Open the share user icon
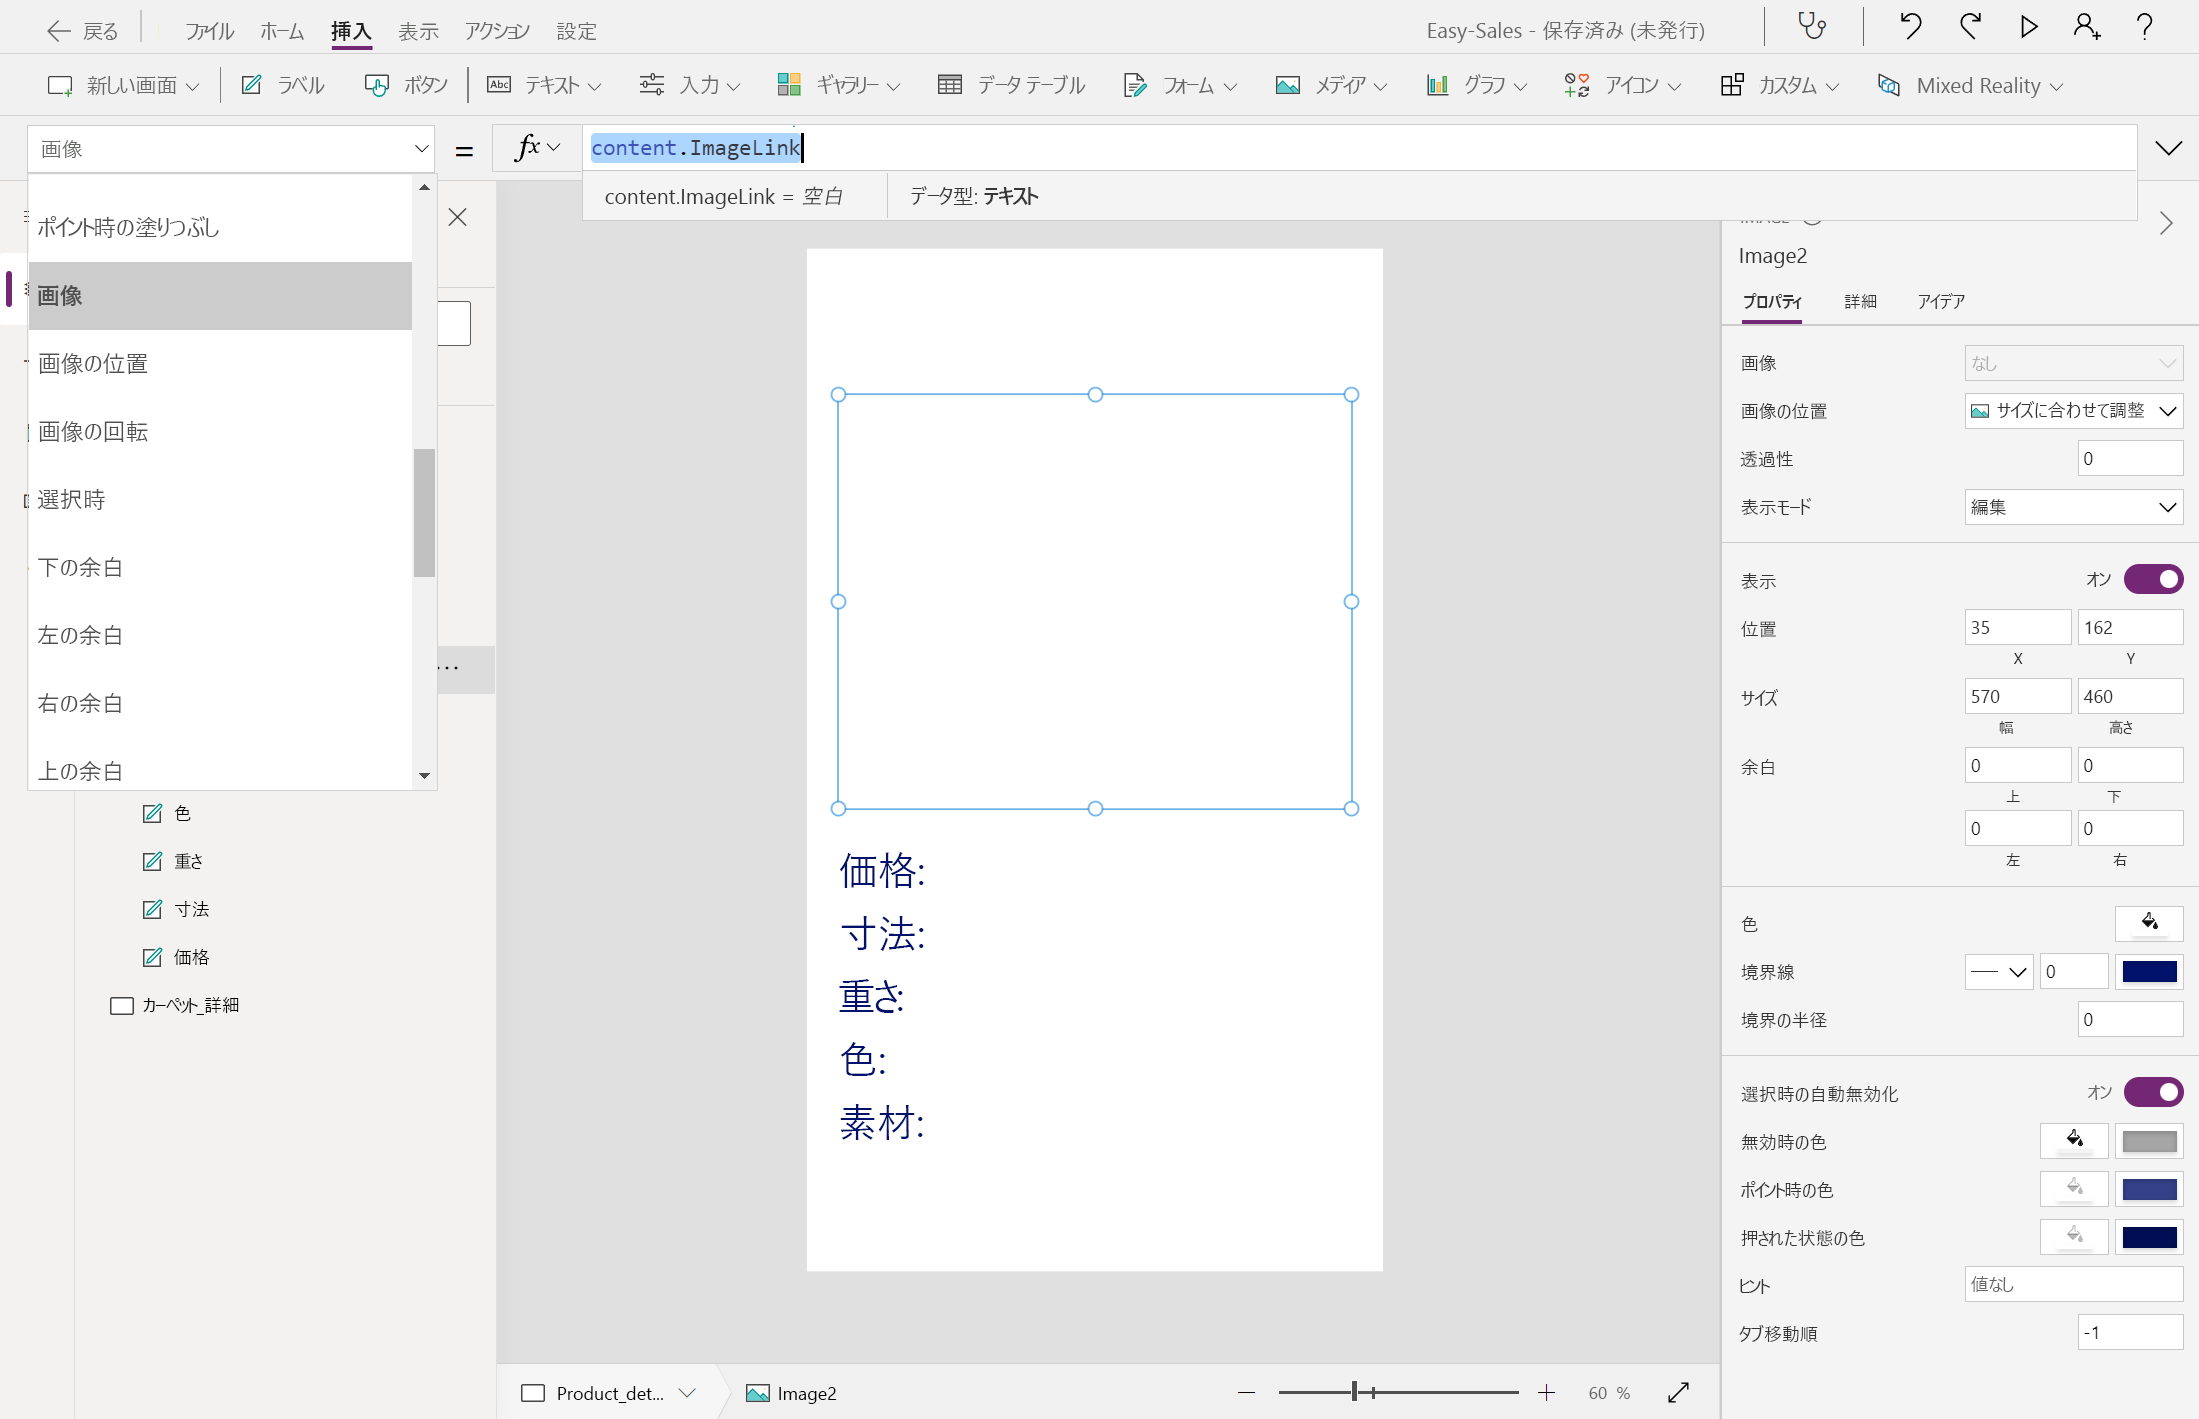Viewport: 2199px width, 1419px height. point(2087,27)
